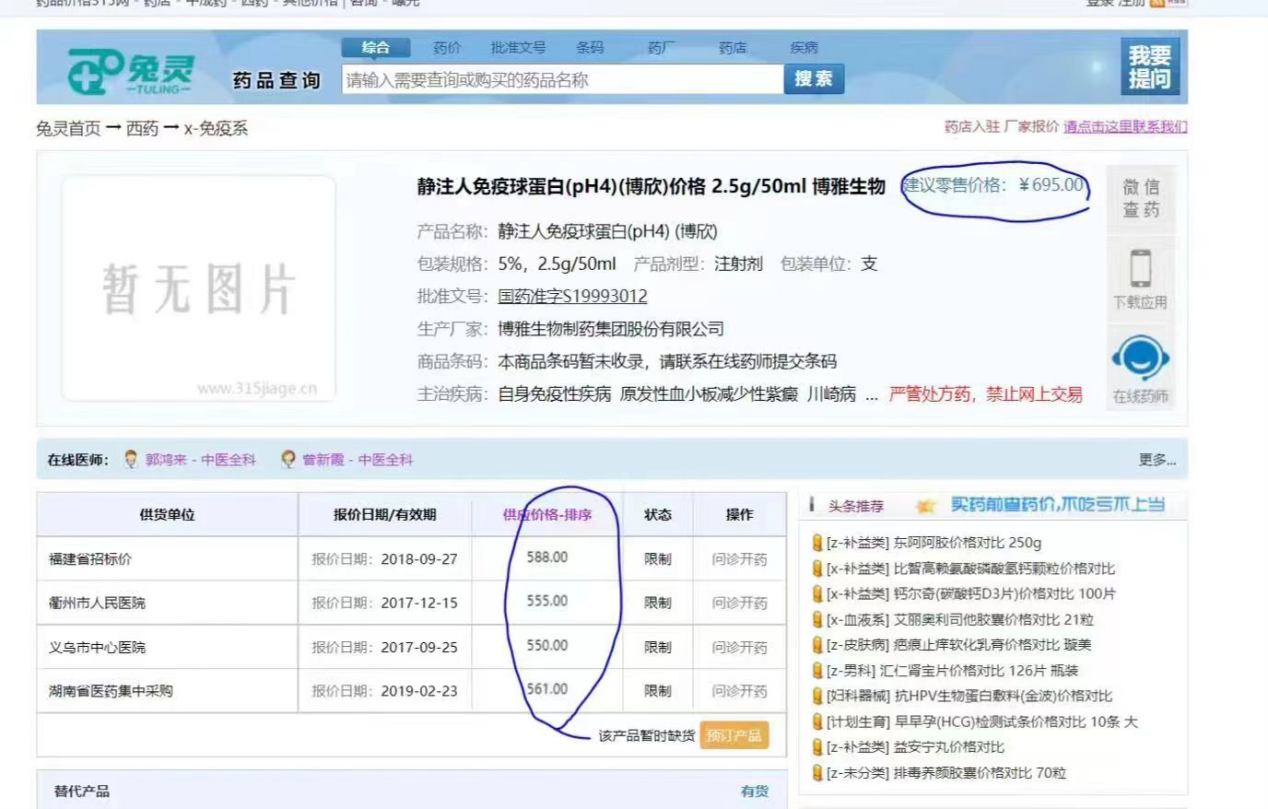The width and height of the screenshot is (1268, 809).
Task: Select the 药厂 search tab
Action: pos(661,47)
